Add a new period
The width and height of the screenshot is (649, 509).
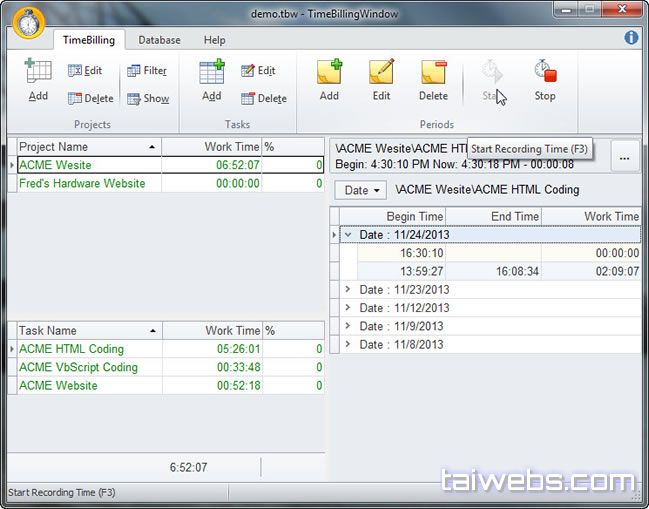(x=329, y=79)
